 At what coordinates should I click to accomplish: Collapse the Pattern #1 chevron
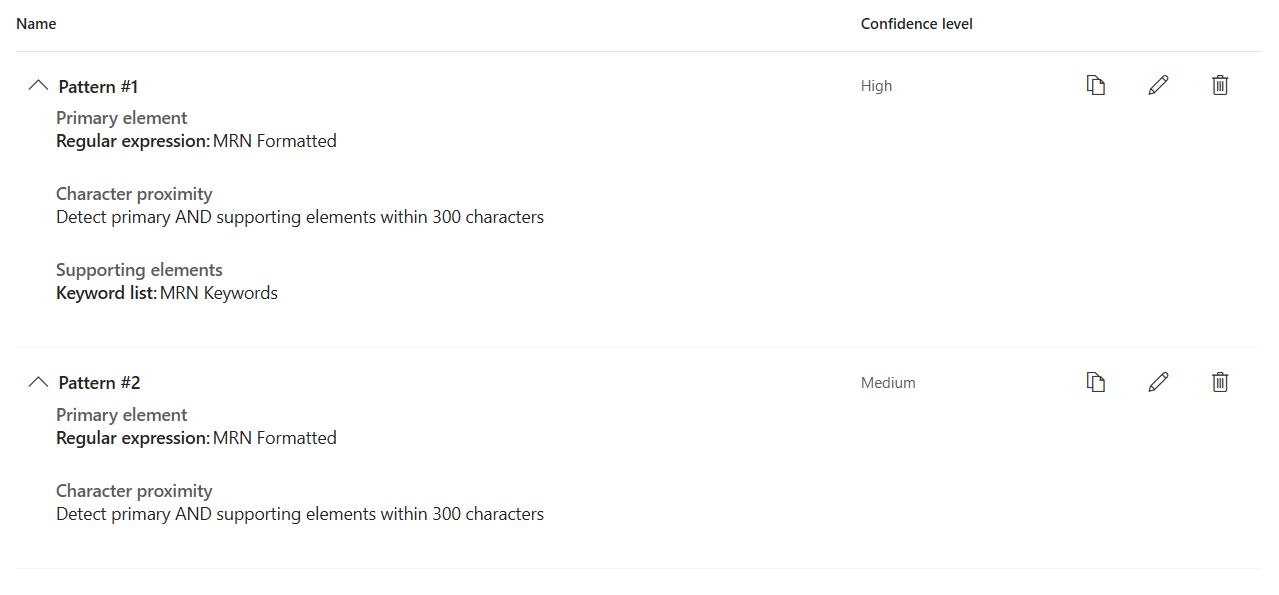point(38,86)
